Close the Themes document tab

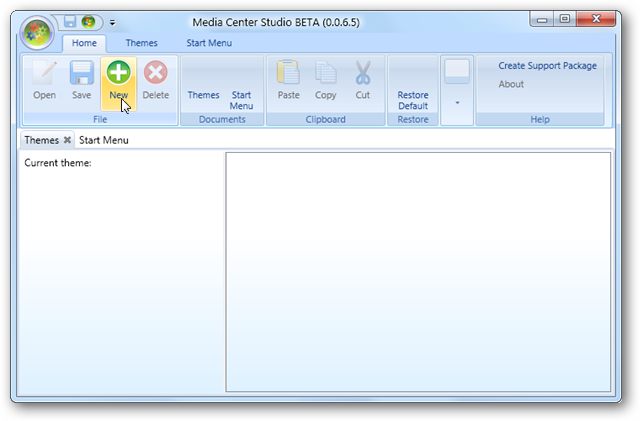67,140
